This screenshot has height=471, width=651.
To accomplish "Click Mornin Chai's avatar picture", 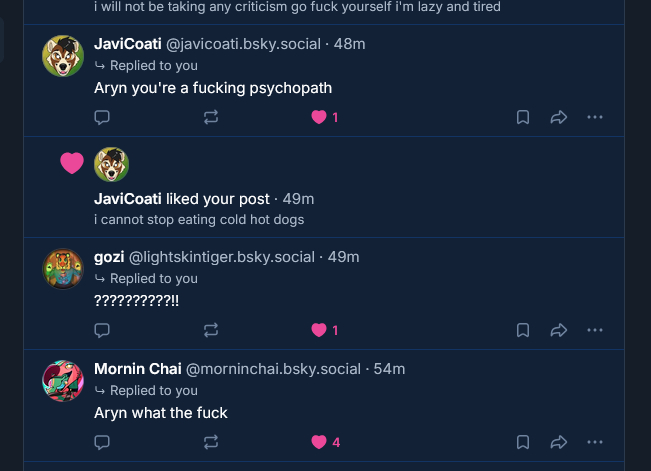I will (x=62, y=381).
